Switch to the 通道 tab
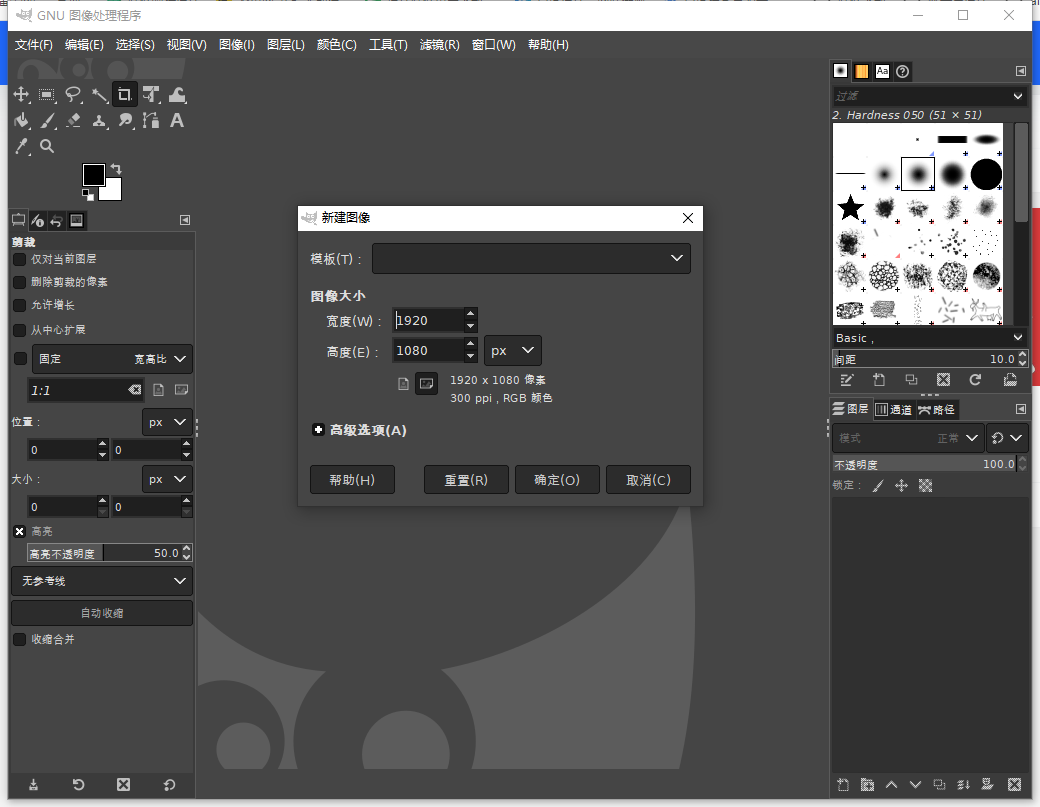This screenshot has width=1040, height=807. click(895, 409)
